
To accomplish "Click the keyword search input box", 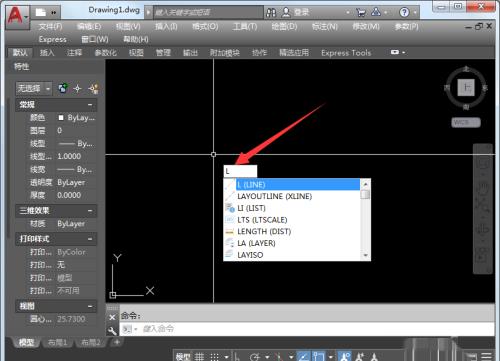I will click(208, 12).
